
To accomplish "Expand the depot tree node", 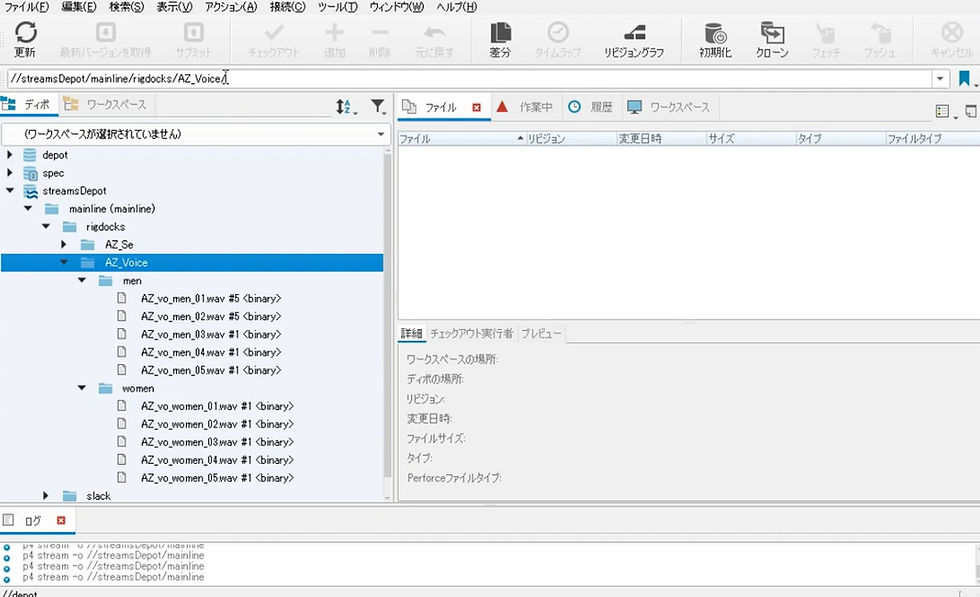I will pyautogui.click(x=9, y=154).
